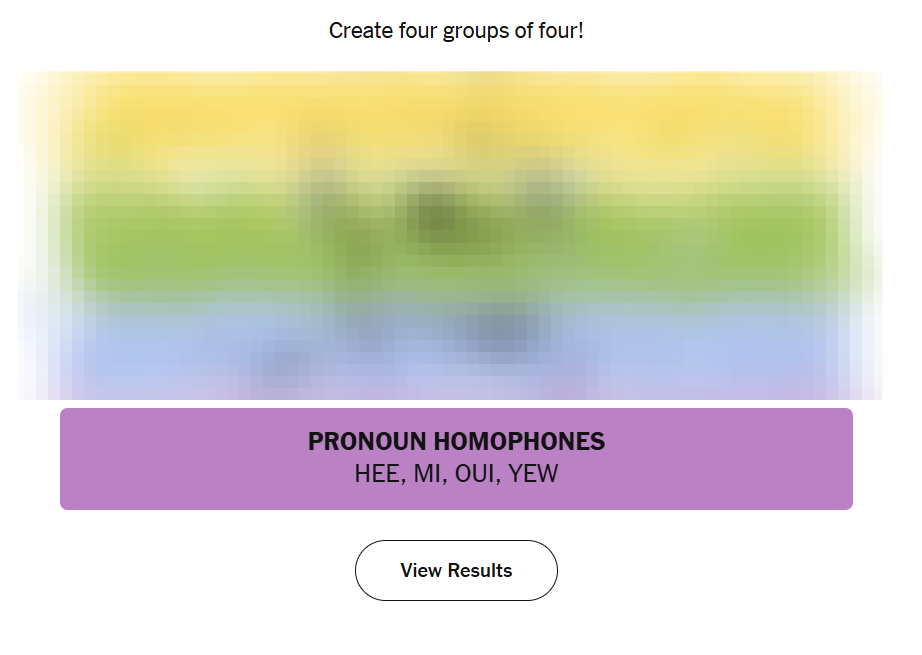The height and width of the screenshot is (655, 922).
Task: Click the word "four!" ending the instruction
Action: (x=560, y=31)
